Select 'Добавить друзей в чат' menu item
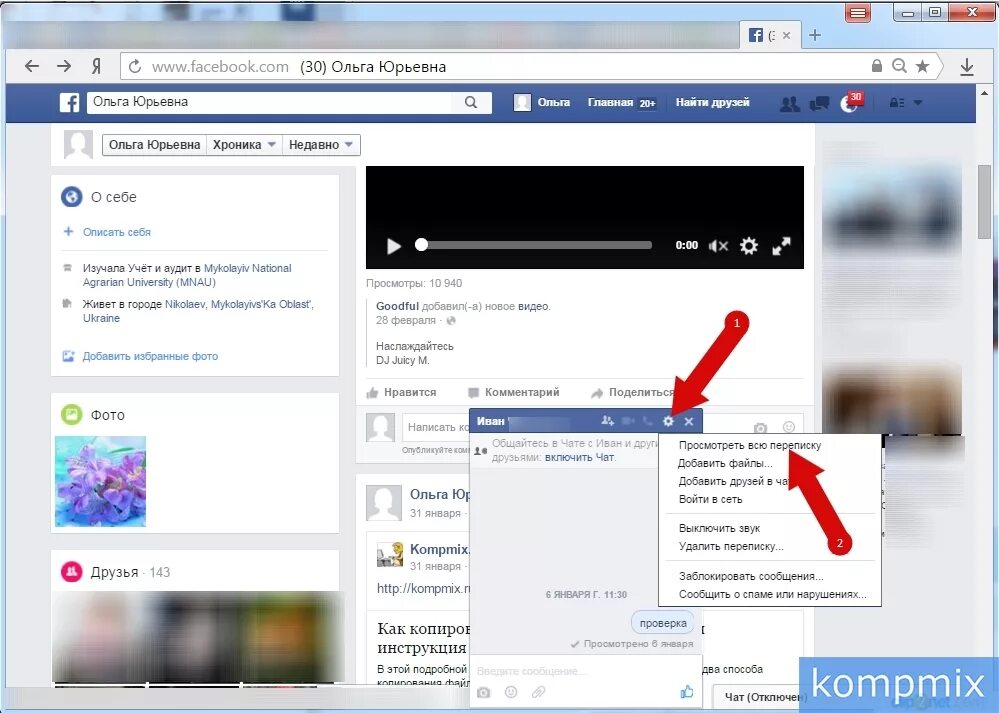The image size is (999, 713). pyautogui.click(x=733, y=481)
